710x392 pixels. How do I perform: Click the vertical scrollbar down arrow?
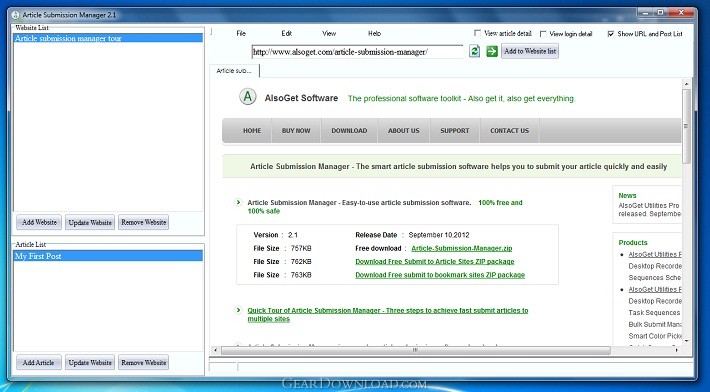tap(686, 340)
